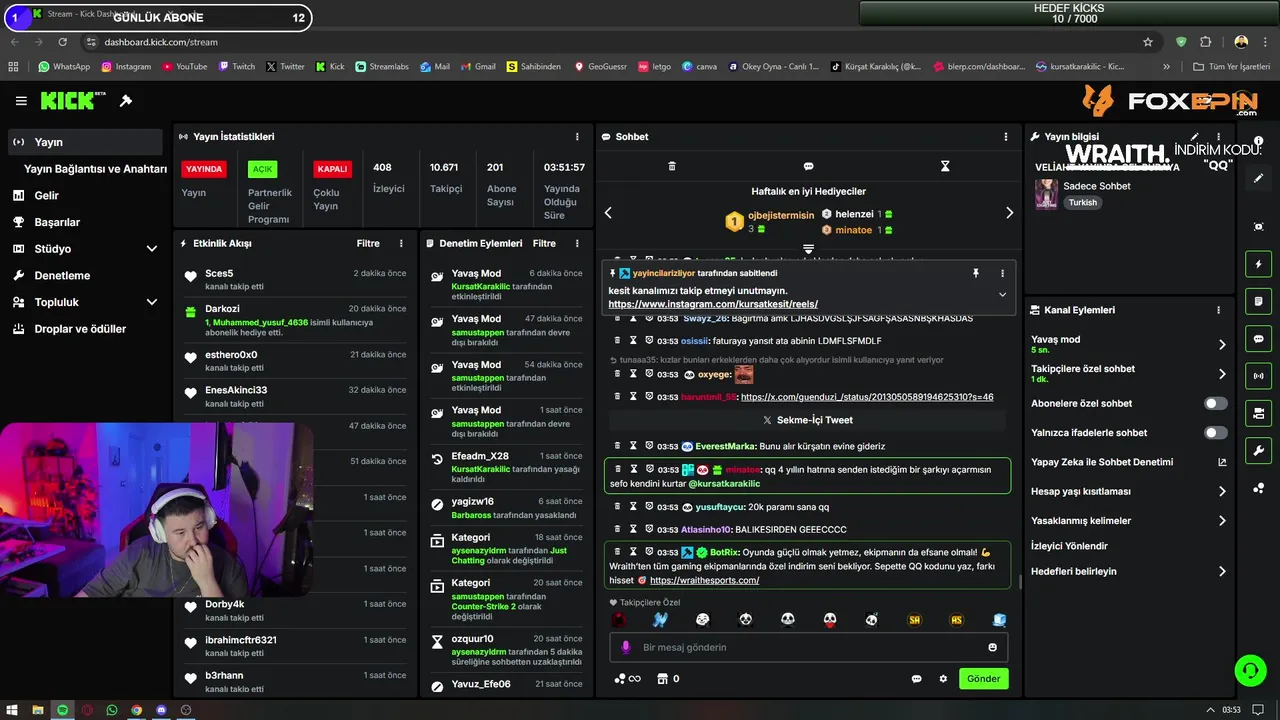This screenshot has height=720, width=1280.
Task: Open the x.com status link in chat
Action: click(x=867, y=397)
